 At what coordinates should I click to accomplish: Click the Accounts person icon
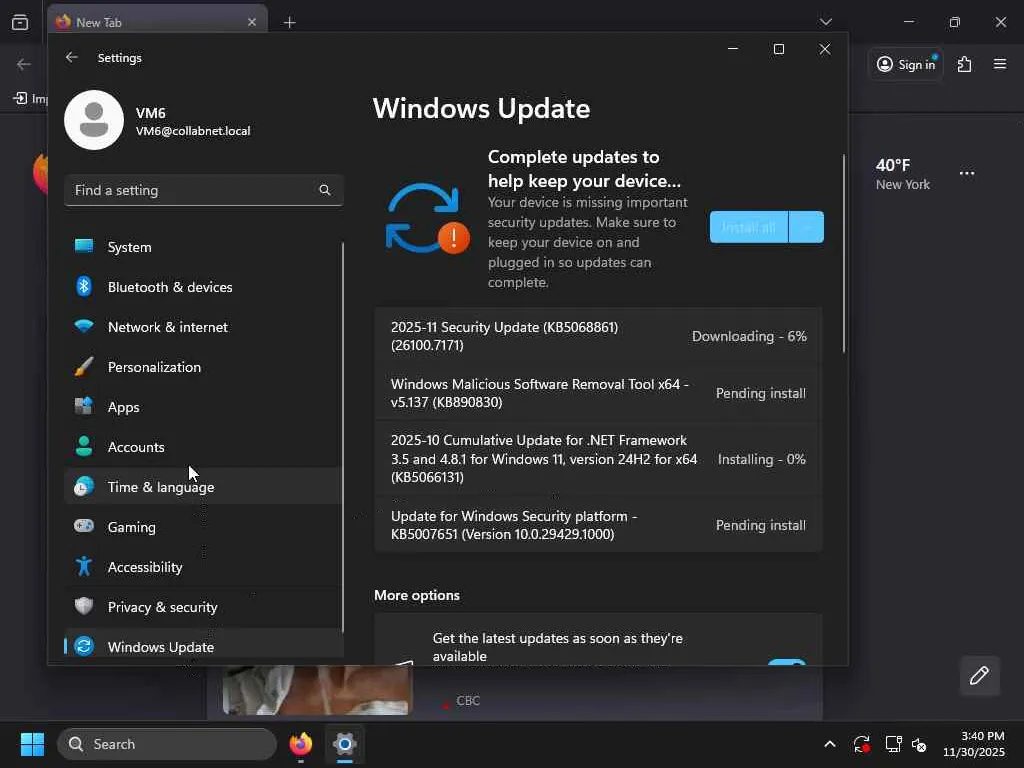(84, 447)
